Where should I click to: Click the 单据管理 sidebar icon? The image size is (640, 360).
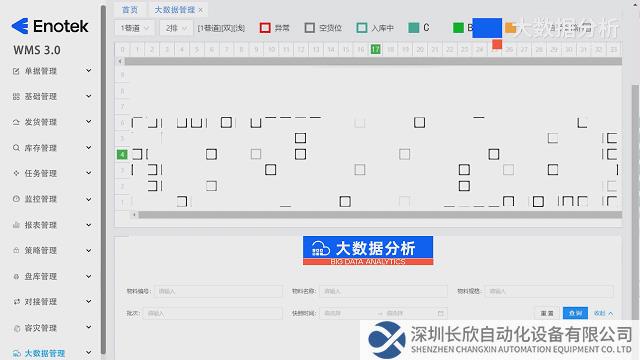pyautogui.click(x=16, y=71)
